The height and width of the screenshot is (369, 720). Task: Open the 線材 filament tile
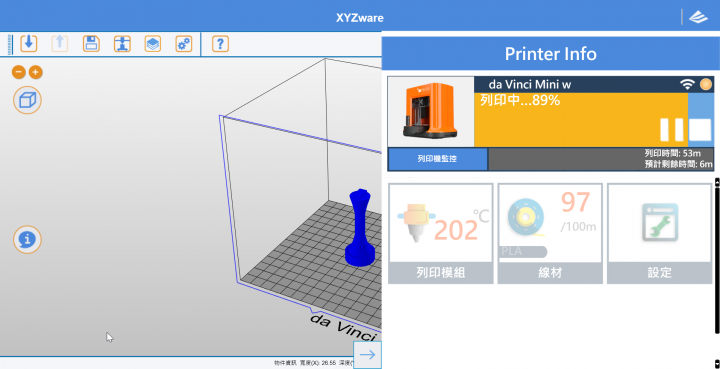click(550, 233)
